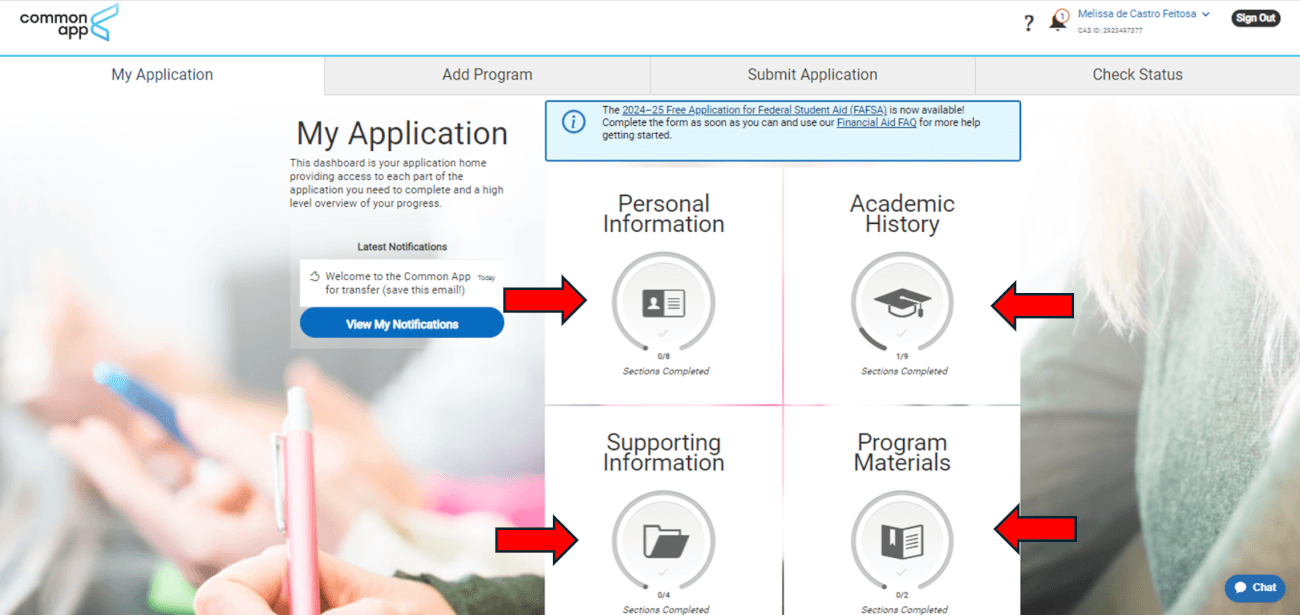Switch to the My Application tab

(x=162, y=75)
